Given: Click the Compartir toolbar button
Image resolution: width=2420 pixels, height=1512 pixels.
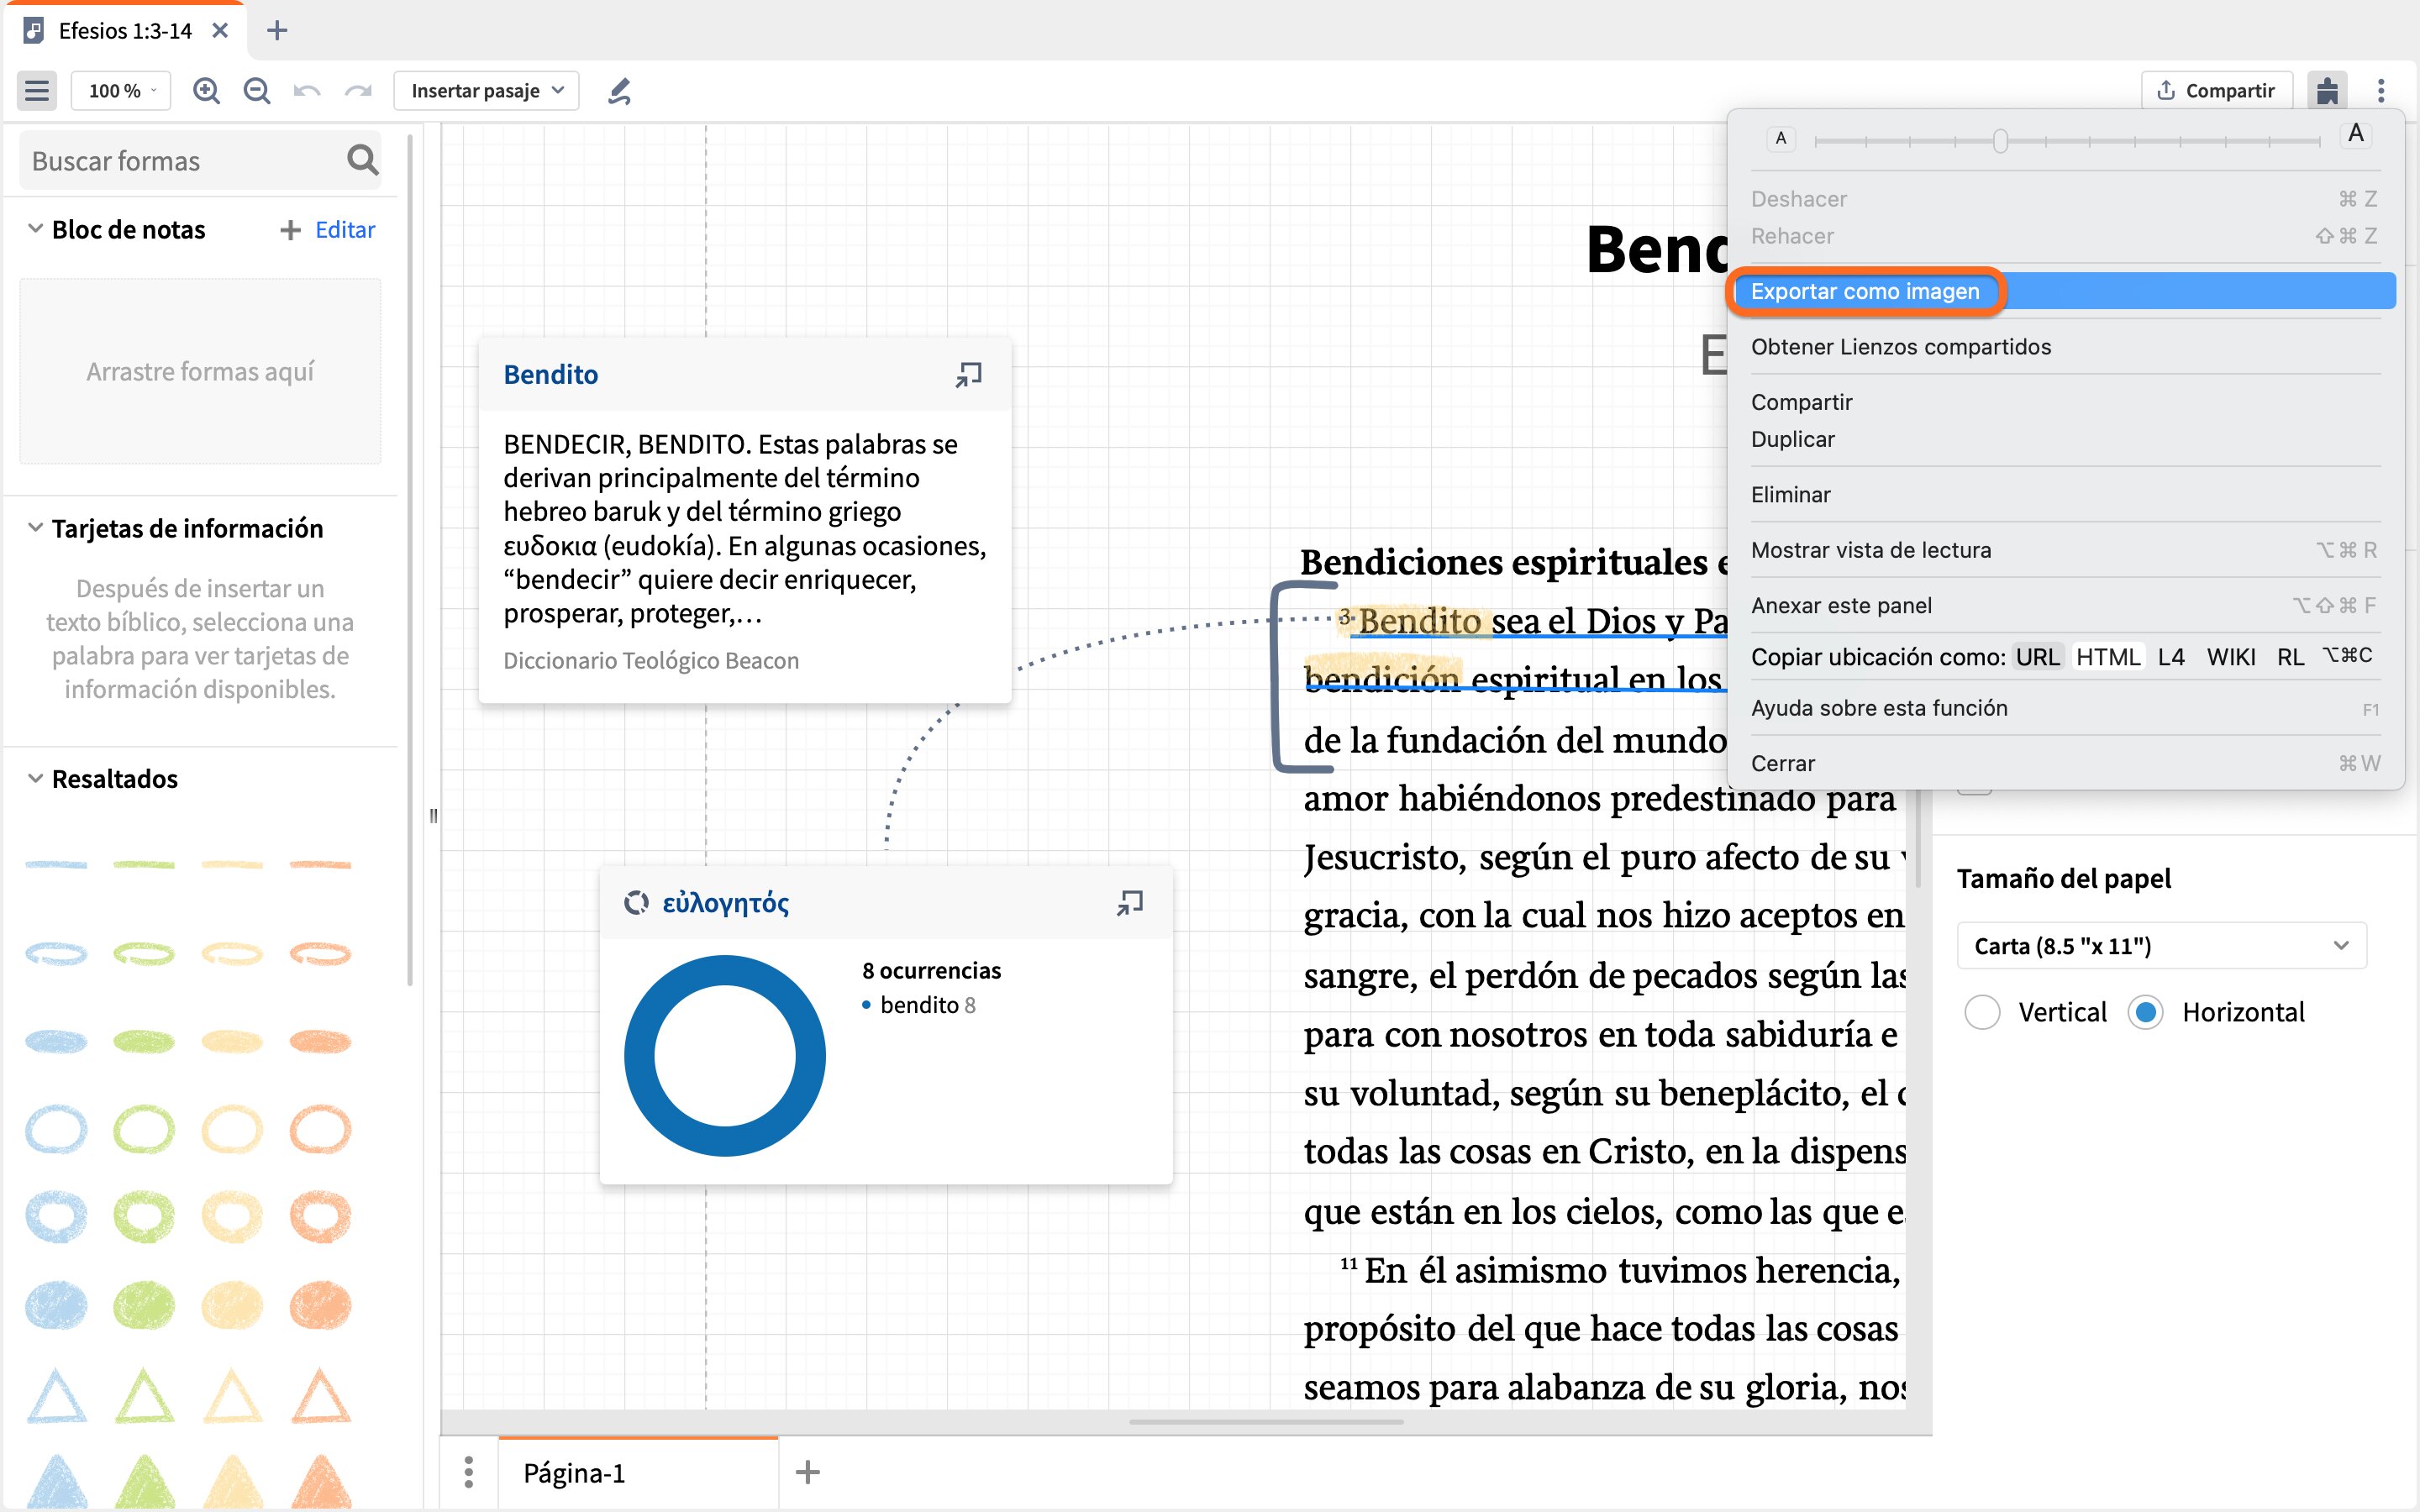Looking at the screenshot, I should click(x=2216, y=91).
